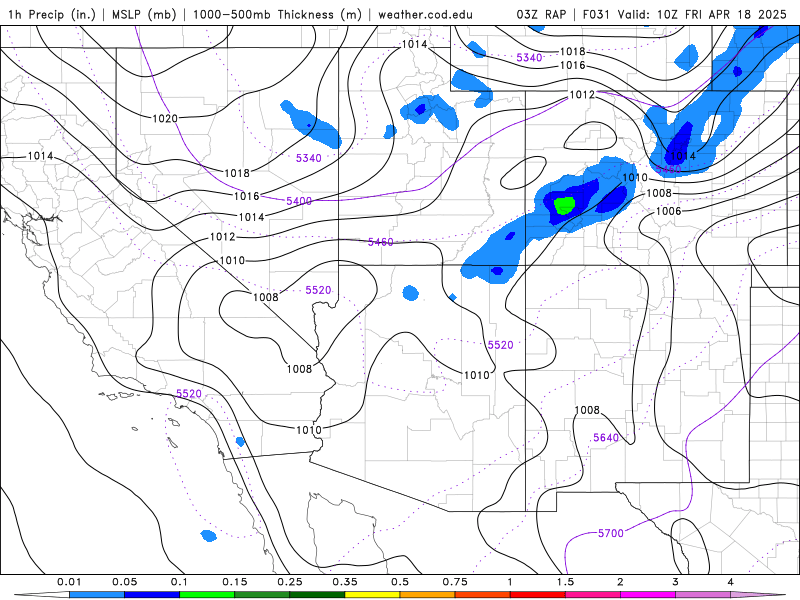Click the 0.35 legend value
The width and height of the screenshot is (800, 600).
(x=345, y=582)
